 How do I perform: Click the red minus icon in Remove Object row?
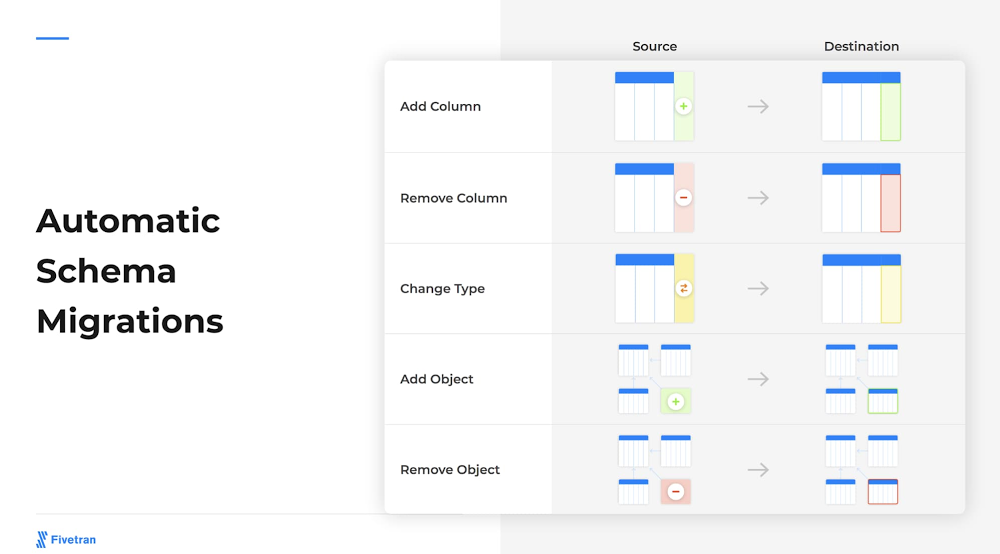point(675,492)
